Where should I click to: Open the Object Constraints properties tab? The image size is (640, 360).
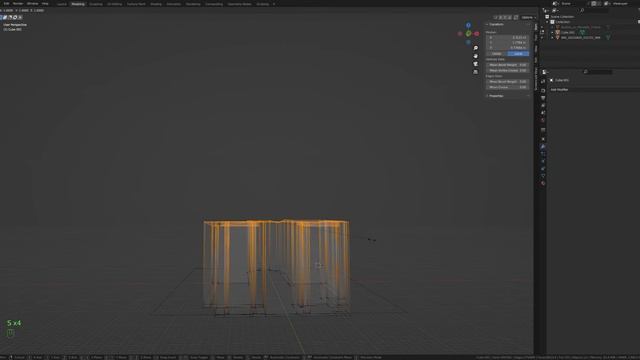(x=543, y=168)
